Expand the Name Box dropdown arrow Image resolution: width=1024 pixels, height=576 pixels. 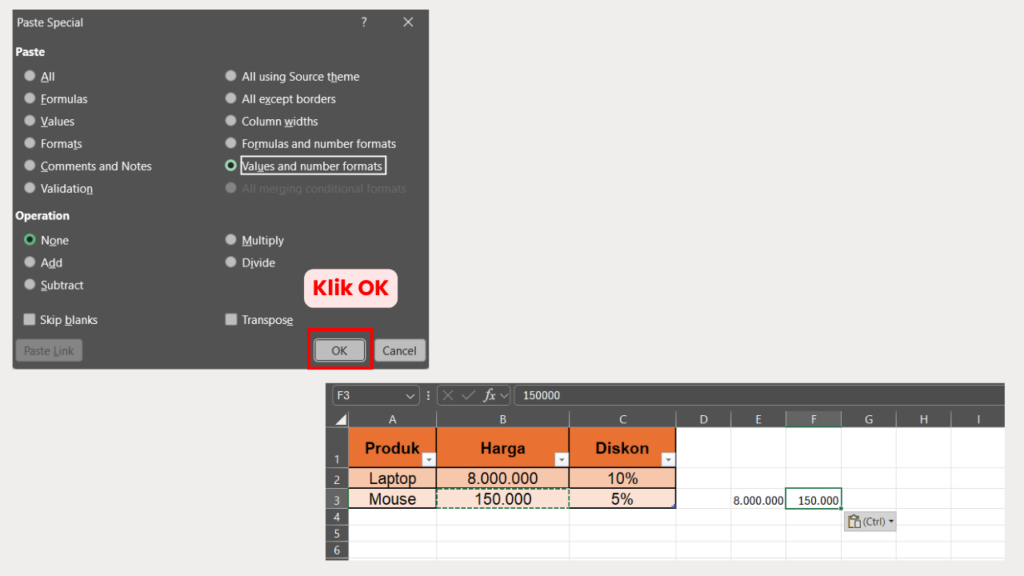pos(410,395)
